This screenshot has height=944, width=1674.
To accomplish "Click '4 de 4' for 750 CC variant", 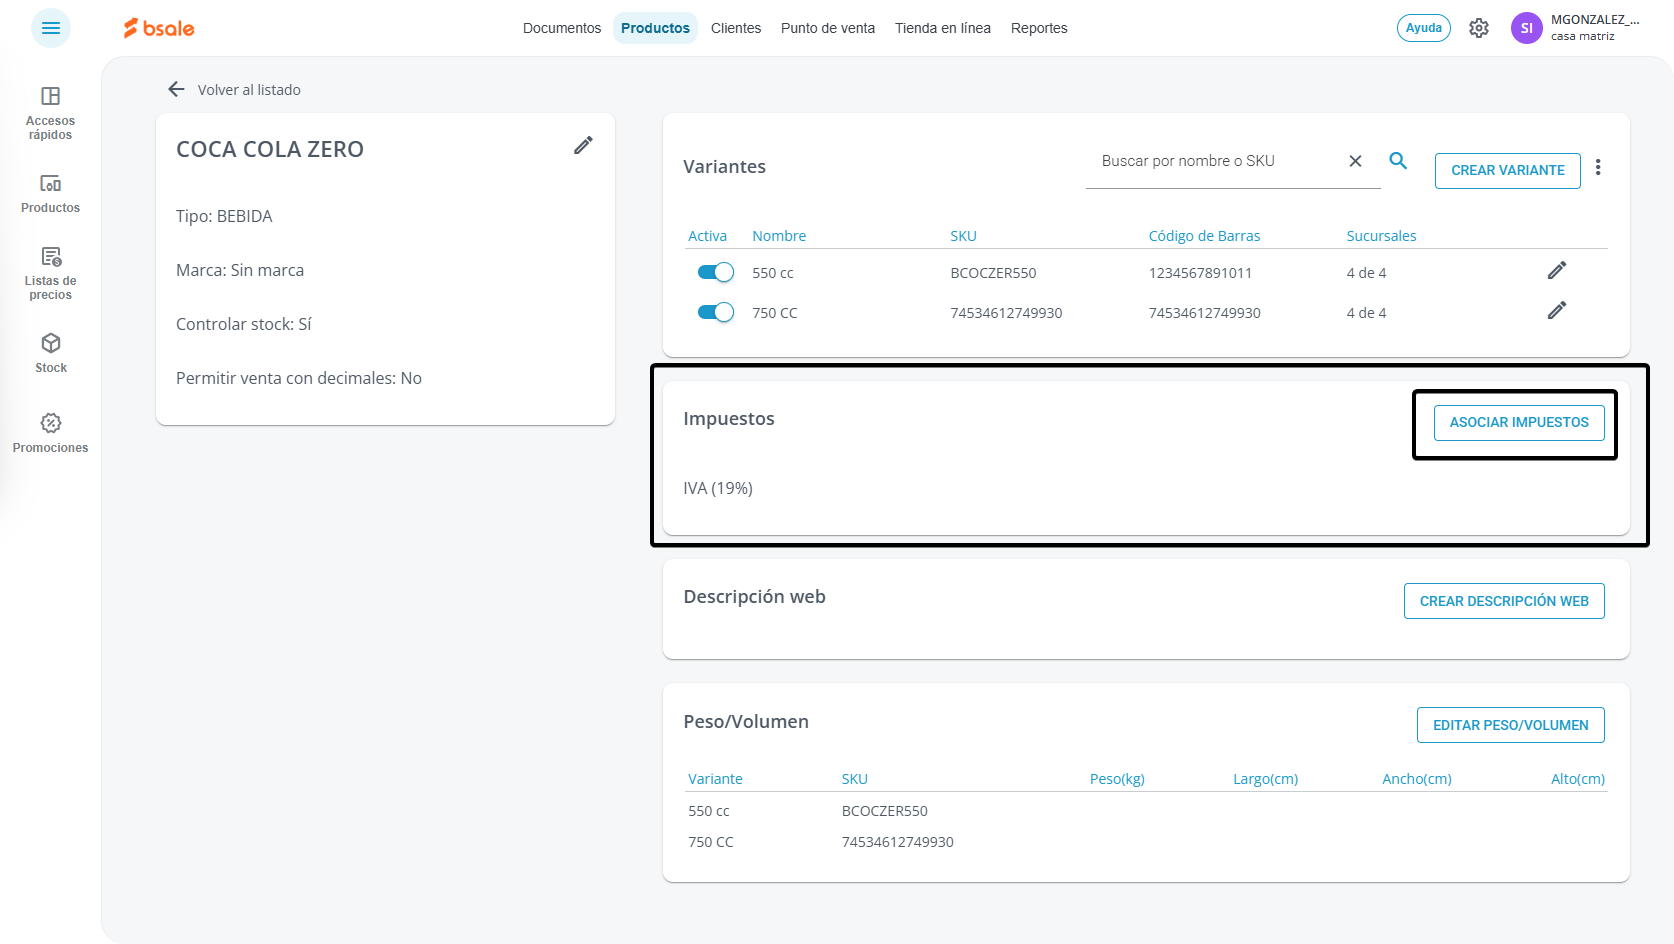I will (x=1366, y=313).
